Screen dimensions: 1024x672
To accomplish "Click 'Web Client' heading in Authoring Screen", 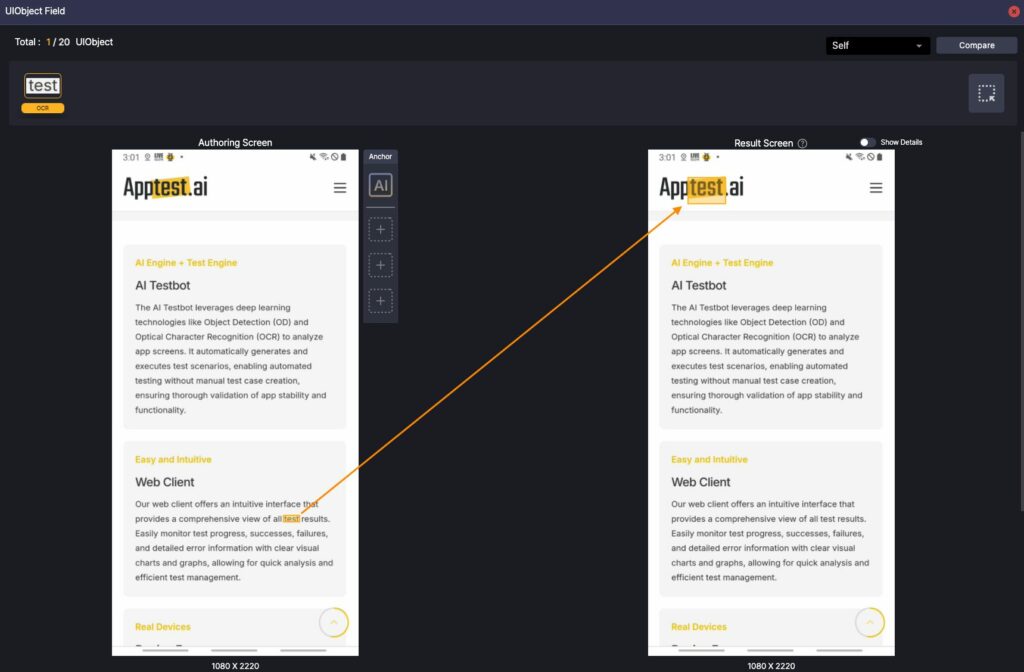I will [x=165, y=482].
